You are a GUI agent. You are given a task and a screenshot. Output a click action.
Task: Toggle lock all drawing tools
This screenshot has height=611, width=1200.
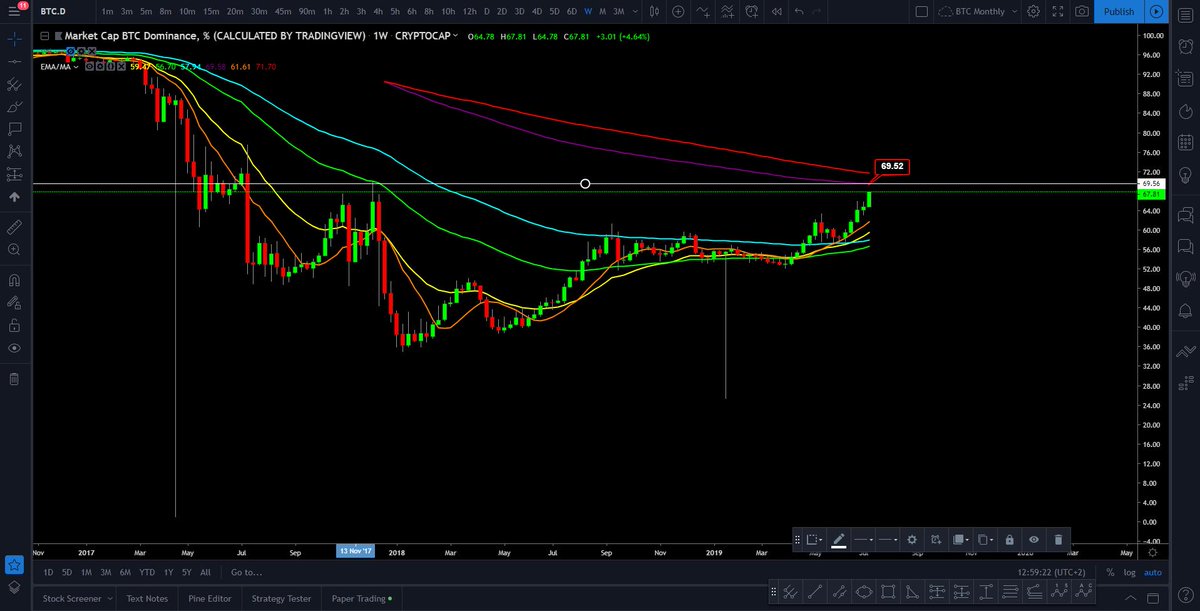pyautogui.click(x=14, y=325)
